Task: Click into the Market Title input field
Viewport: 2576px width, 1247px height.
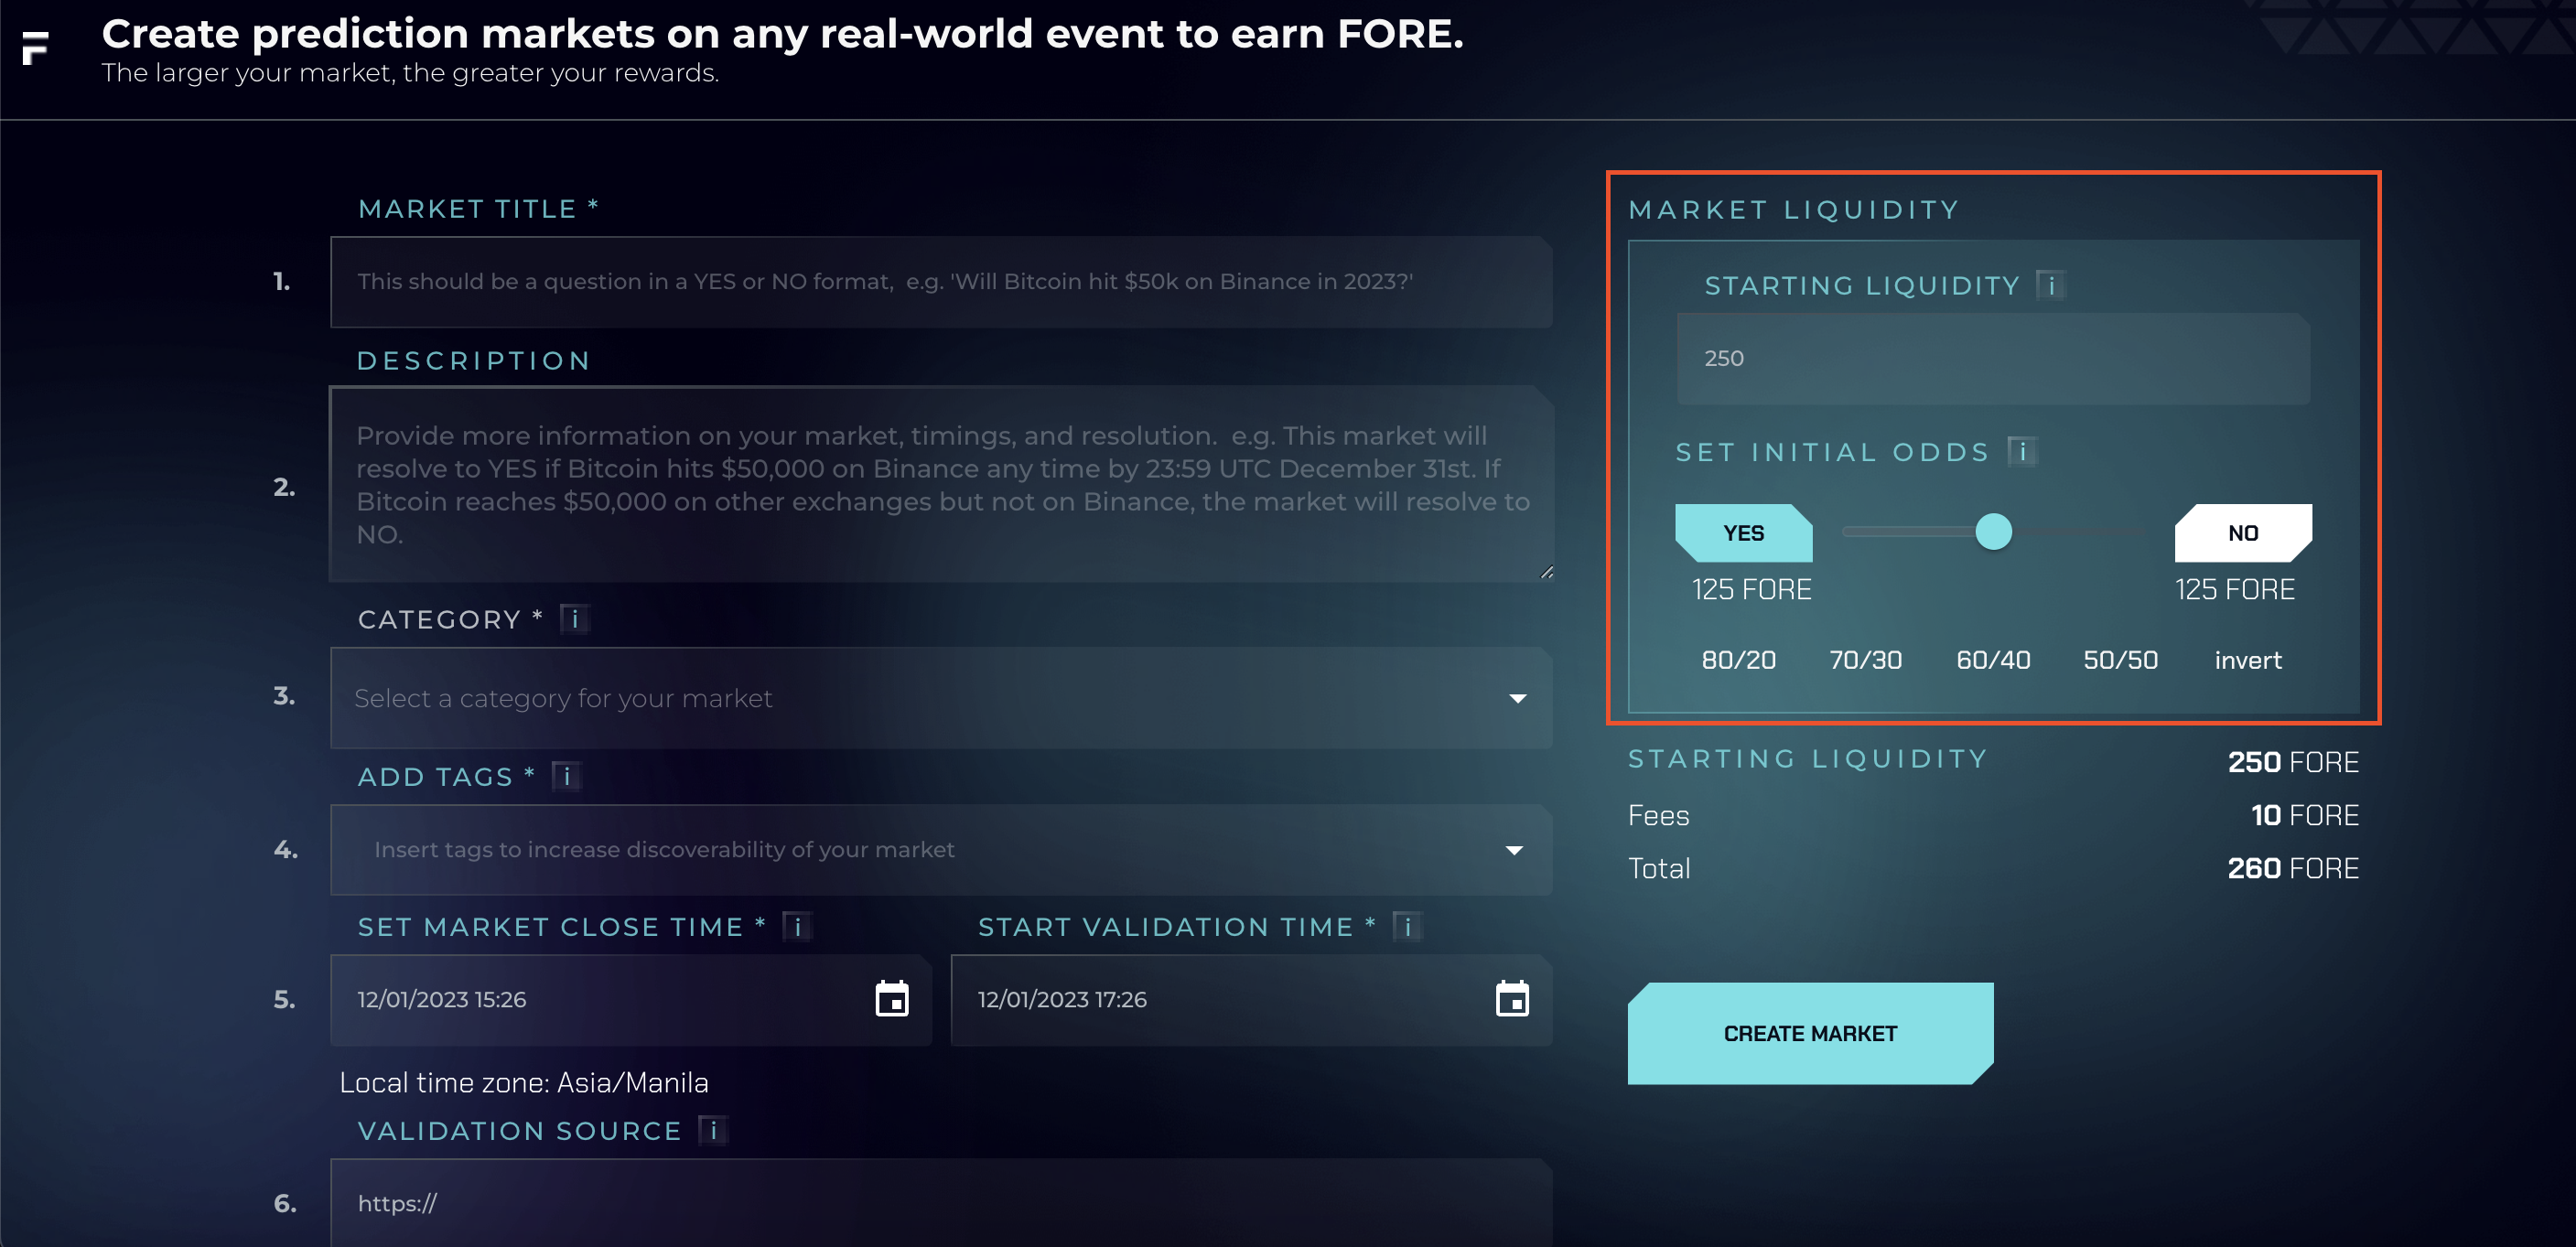Action: click(x=940, y=282)
